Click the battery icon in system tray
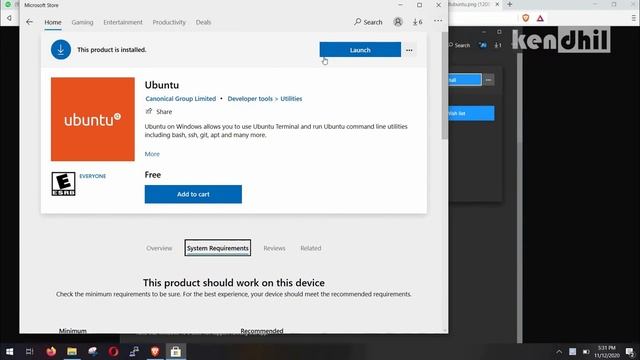 [x=586, y=352]
